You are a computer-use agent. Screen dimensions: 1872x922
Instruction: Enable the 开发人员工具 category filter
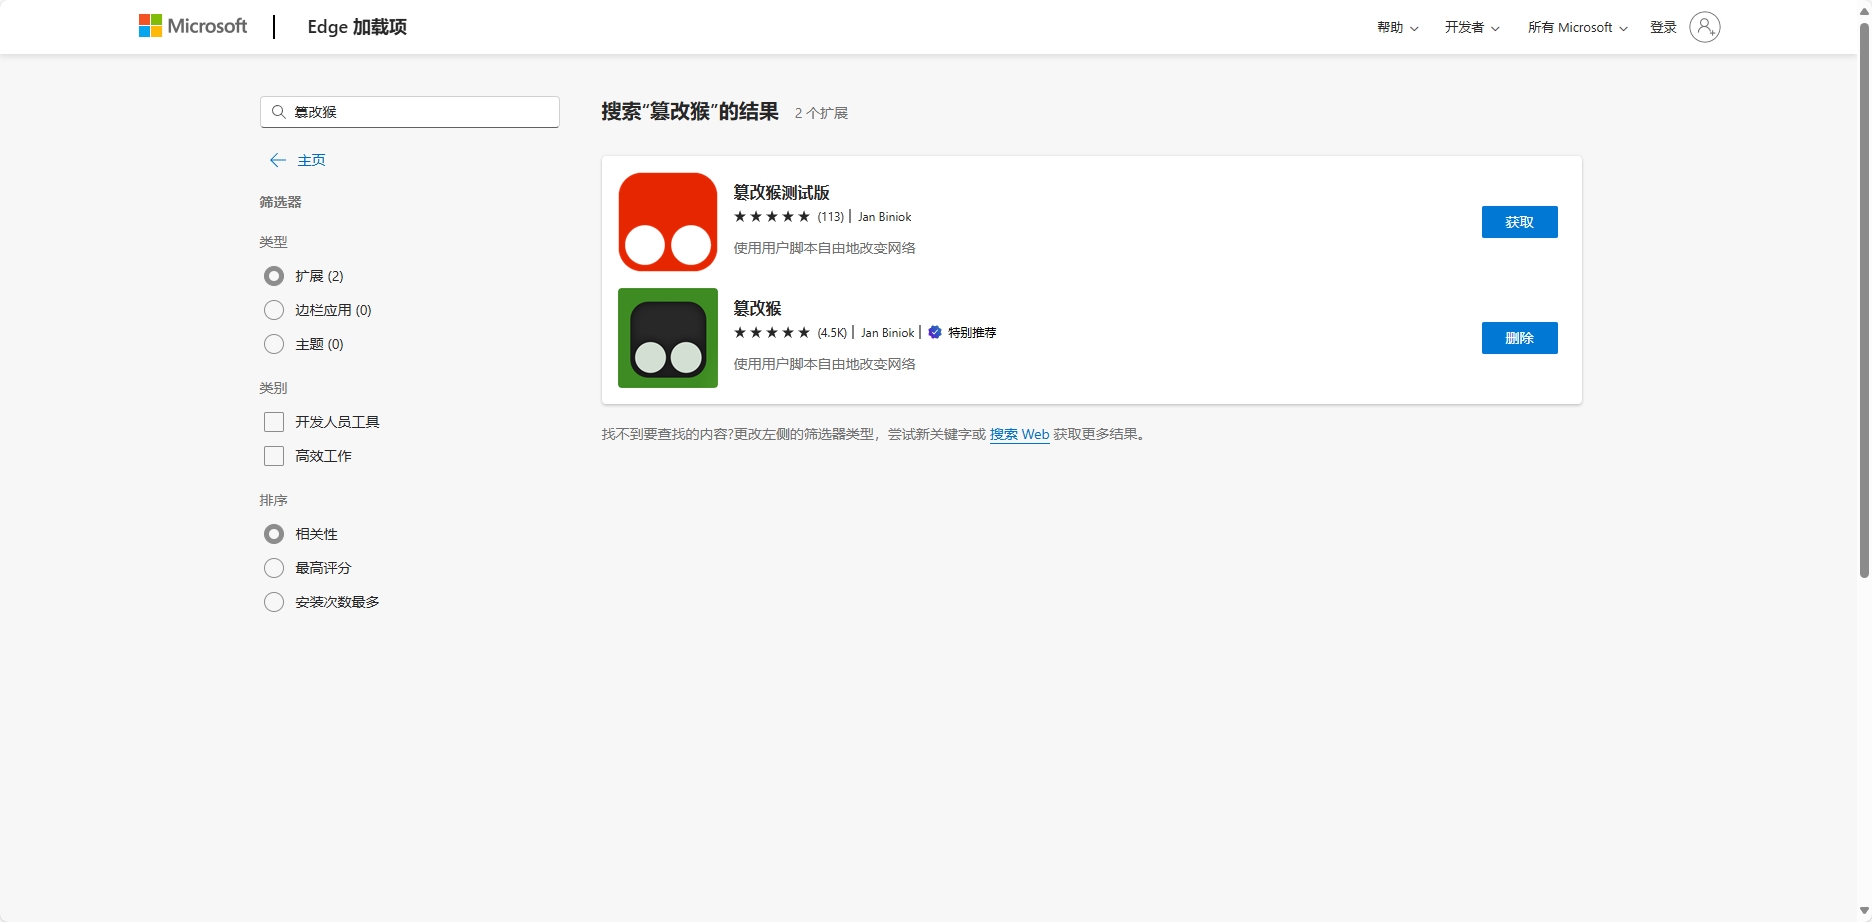click(x=273, y=421)
